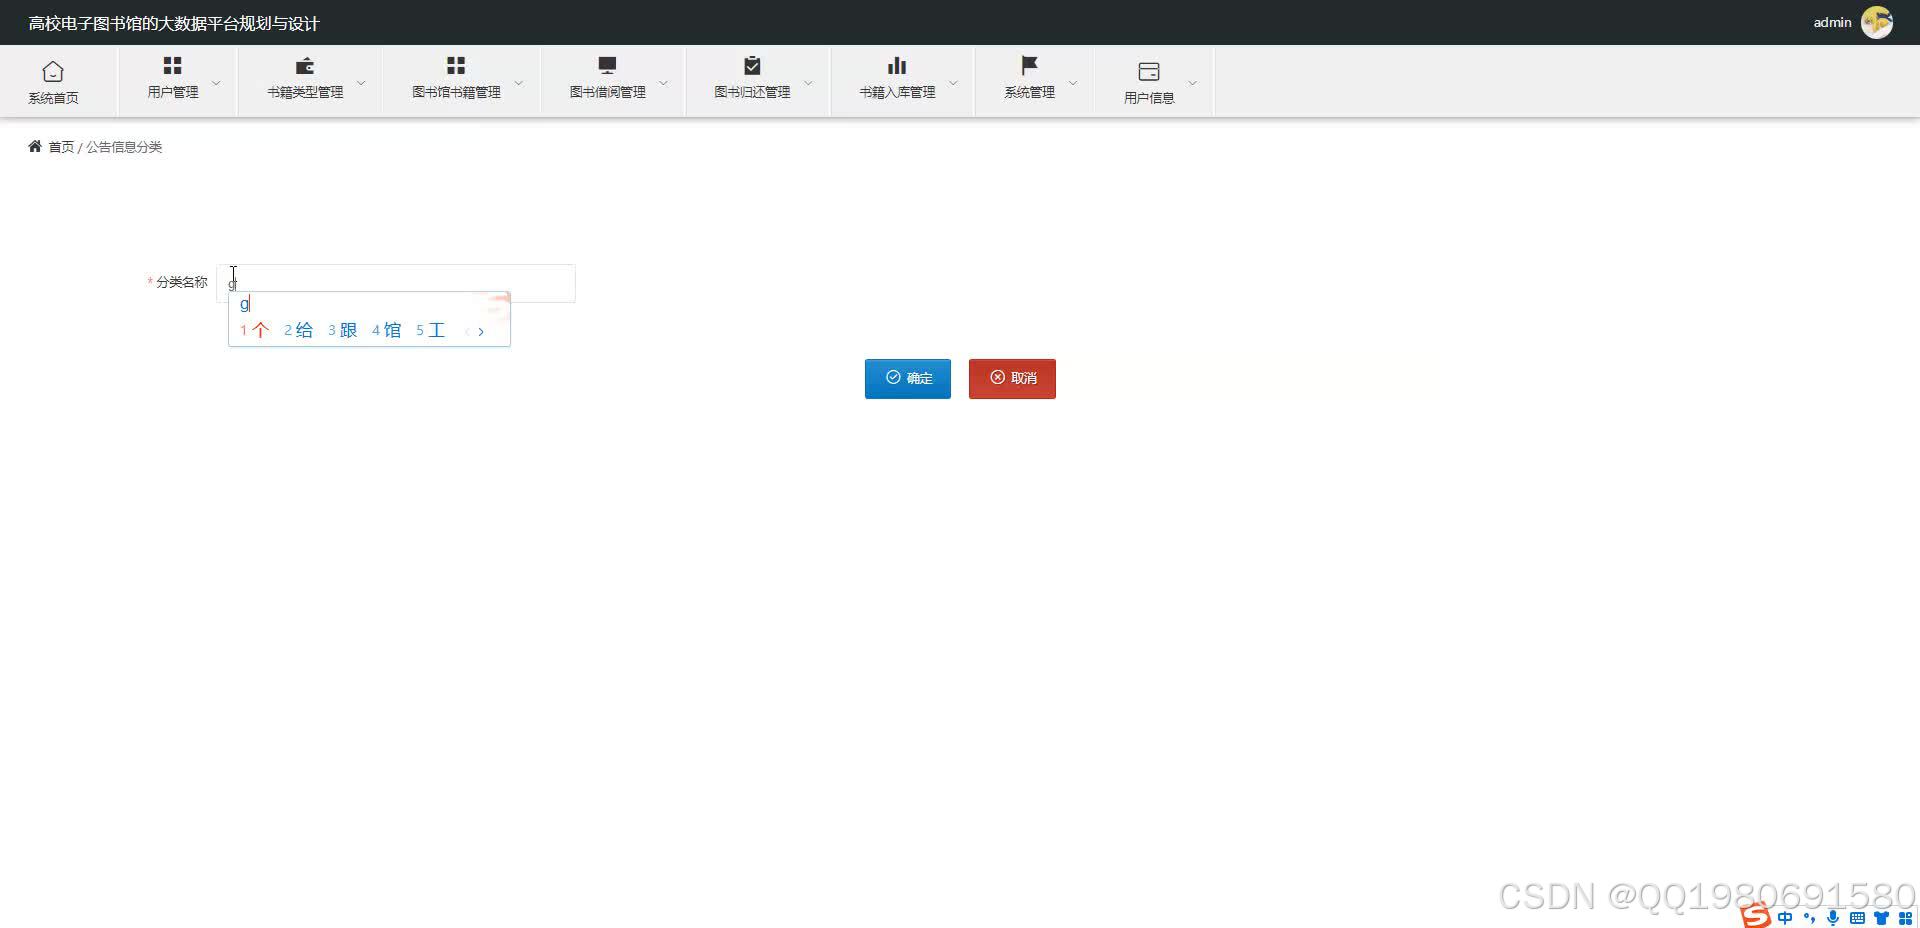Expand the 用户管理 menu arrow
Image resolution: width=1920 pixels, height=928 pixels.
216,82
